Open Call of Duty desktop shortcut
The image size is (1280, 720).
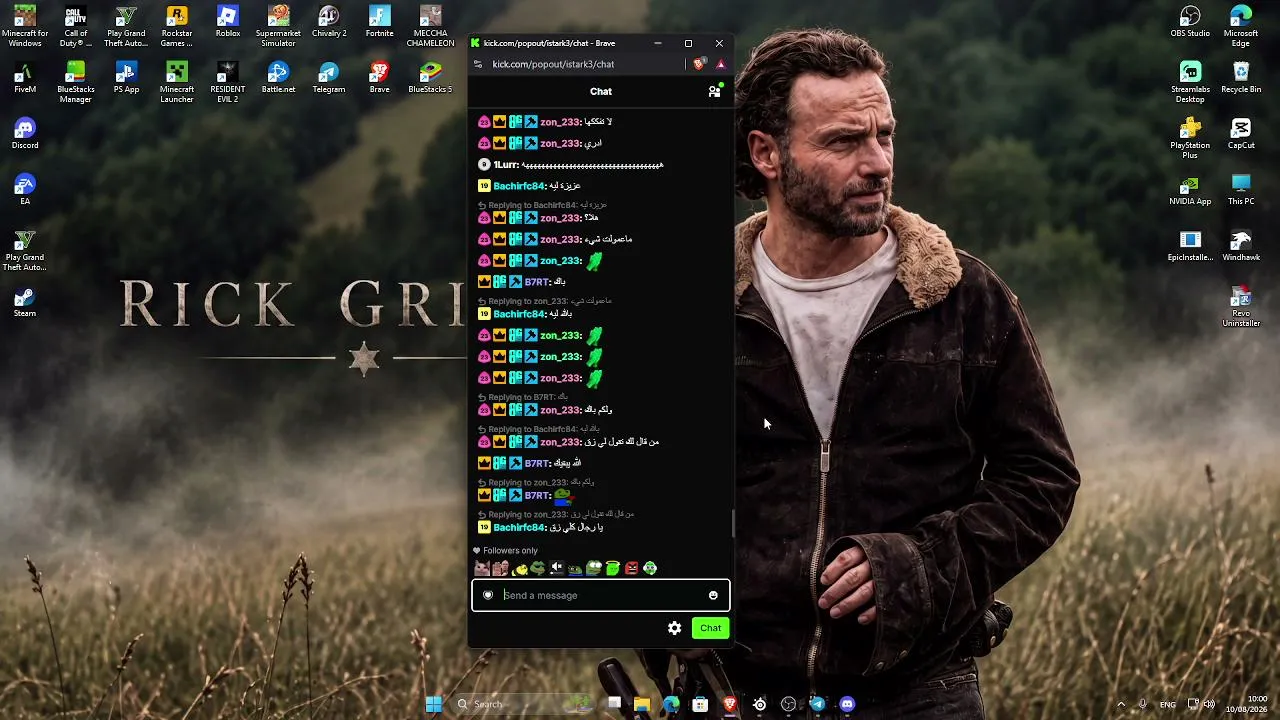[x=75, y=26]
